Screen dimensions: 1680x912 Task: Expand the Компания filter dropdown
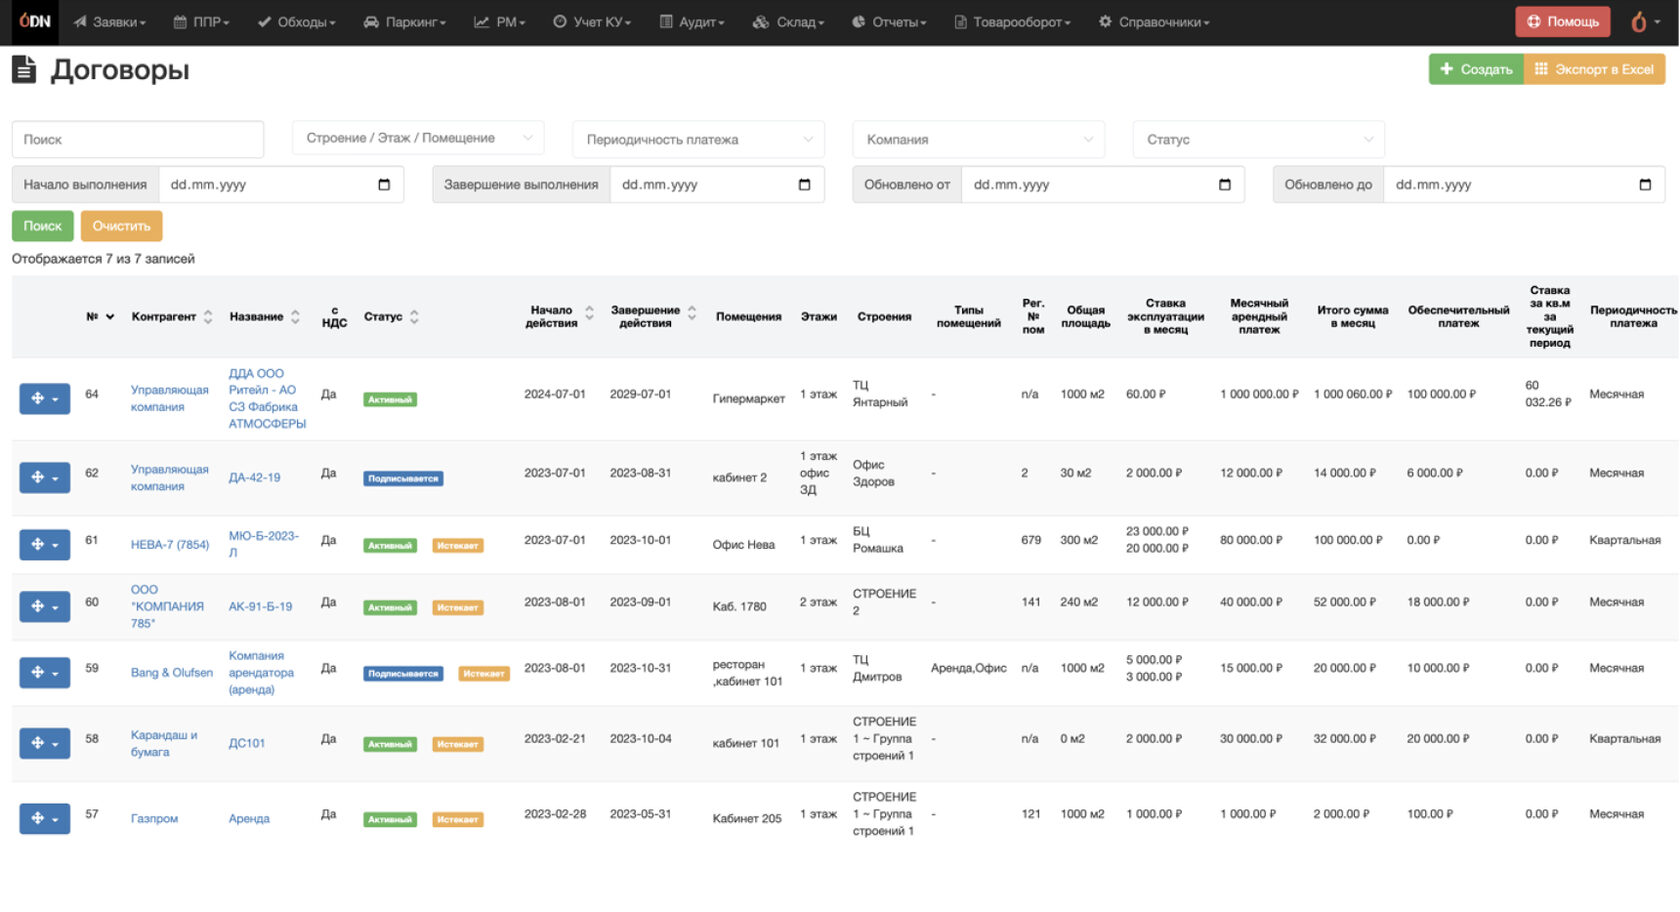tap(978, 140)
